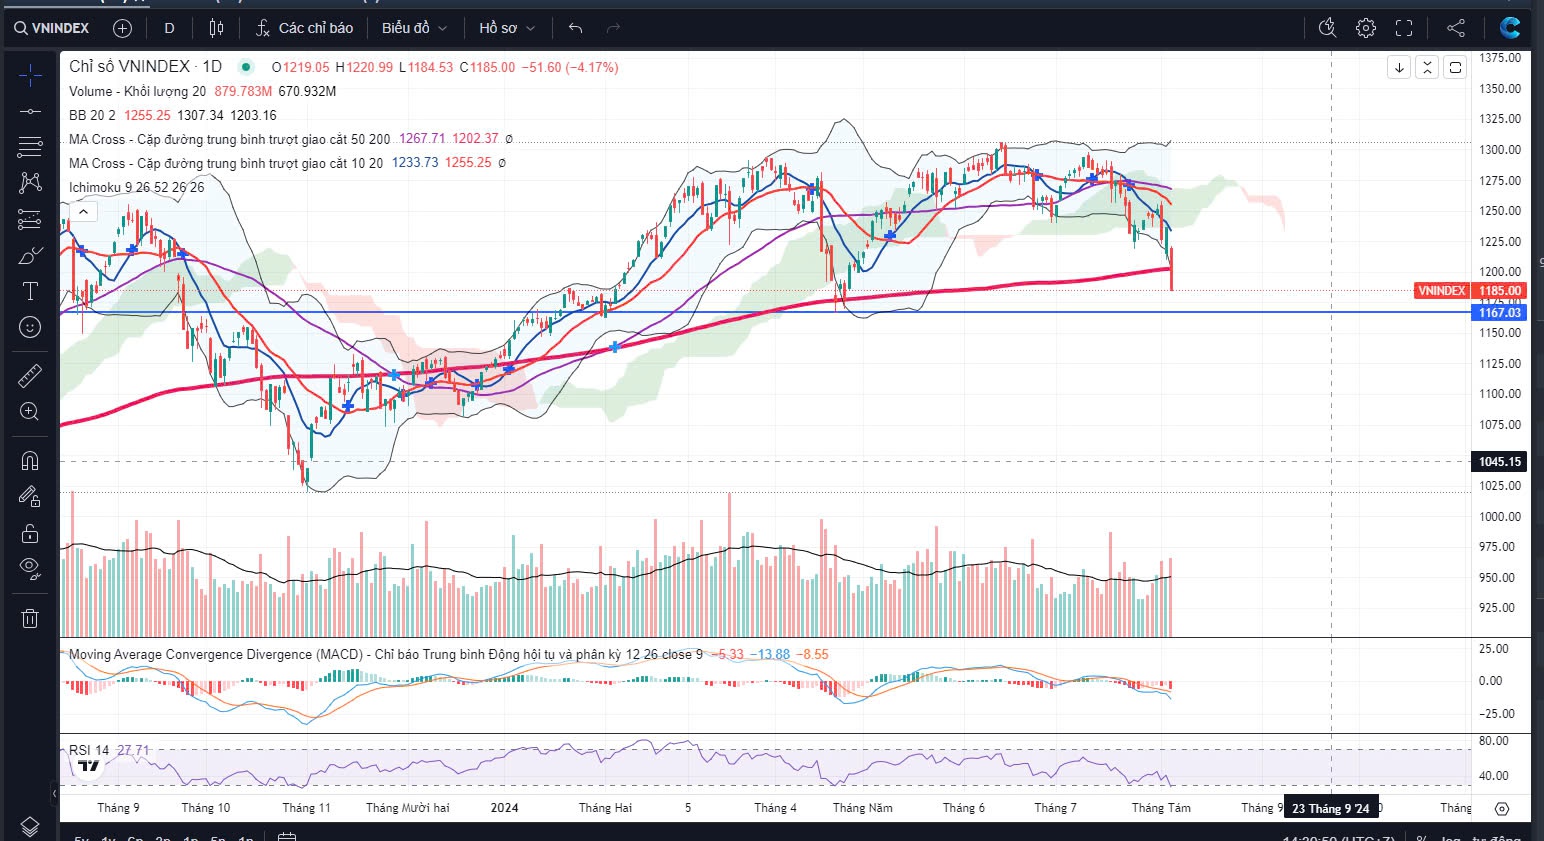Toggle stay in drawing mode

click(x=30, y=497)
